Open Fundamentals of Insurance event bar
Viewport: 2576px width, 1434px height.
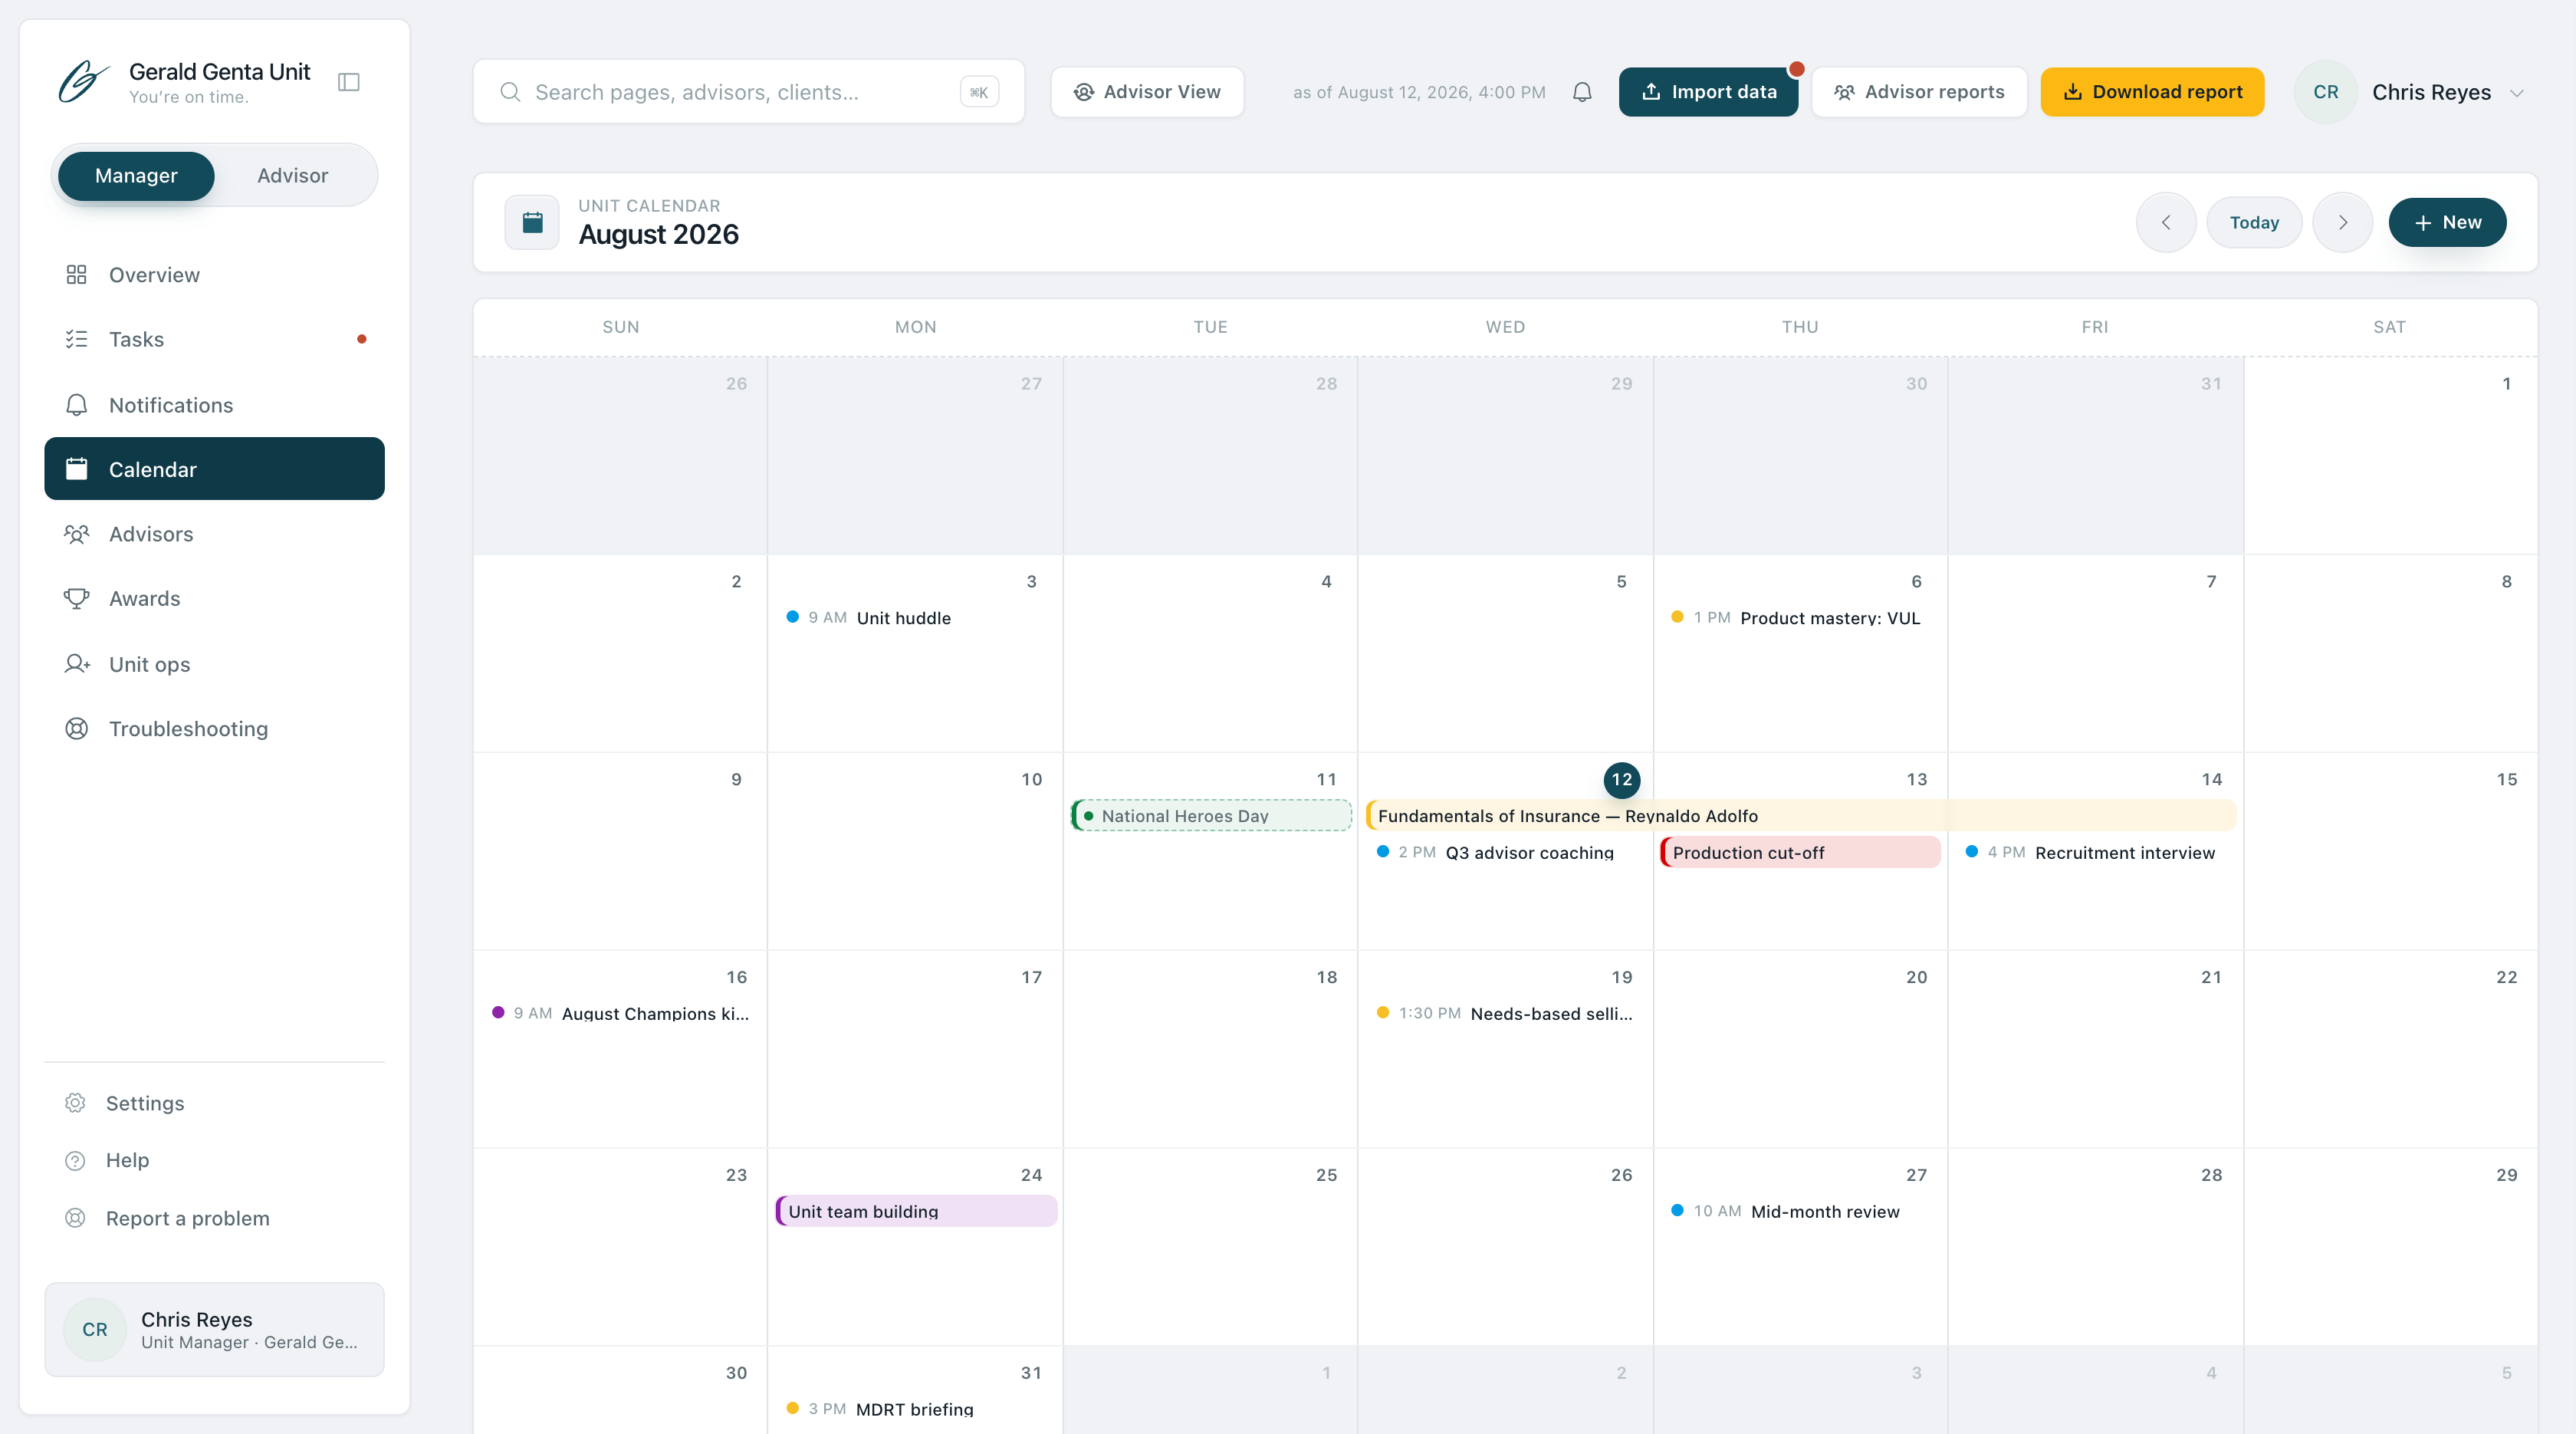pyautogui.click(x=1800, y=816)
